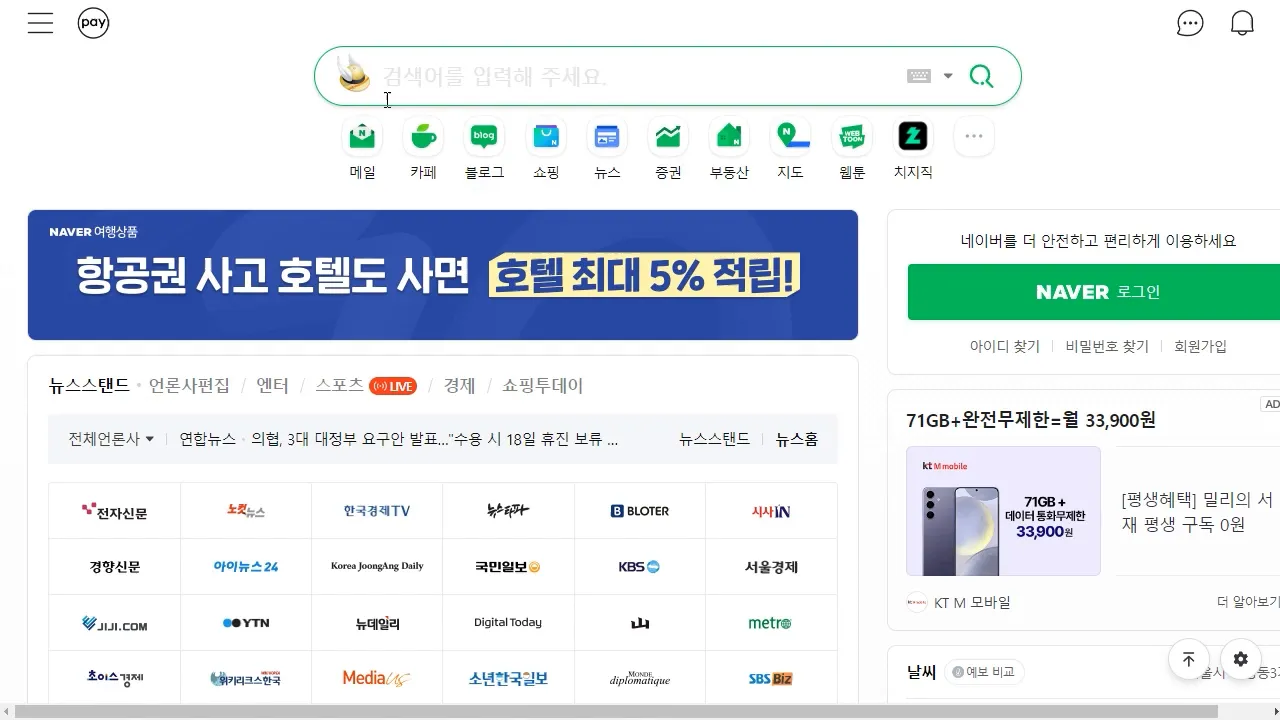This screenshot has height=720, width=1280.
Task: Open SBS Biz publisher logo
Action: coord(771,678)
